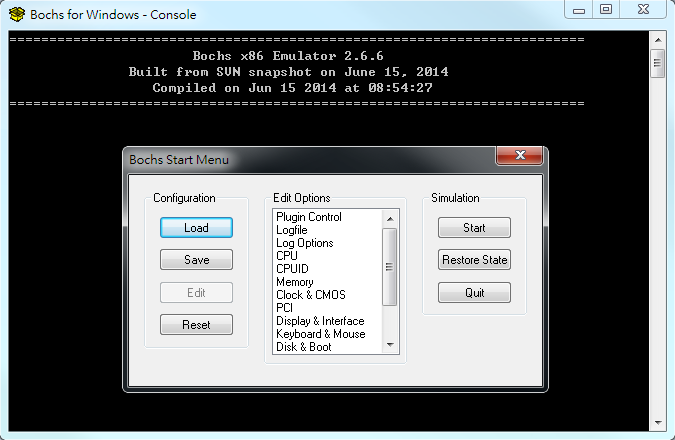Click the Restore State button
The width and height of the screenshot is (675, 440).
pyautogui.click(x=474, y=260)
